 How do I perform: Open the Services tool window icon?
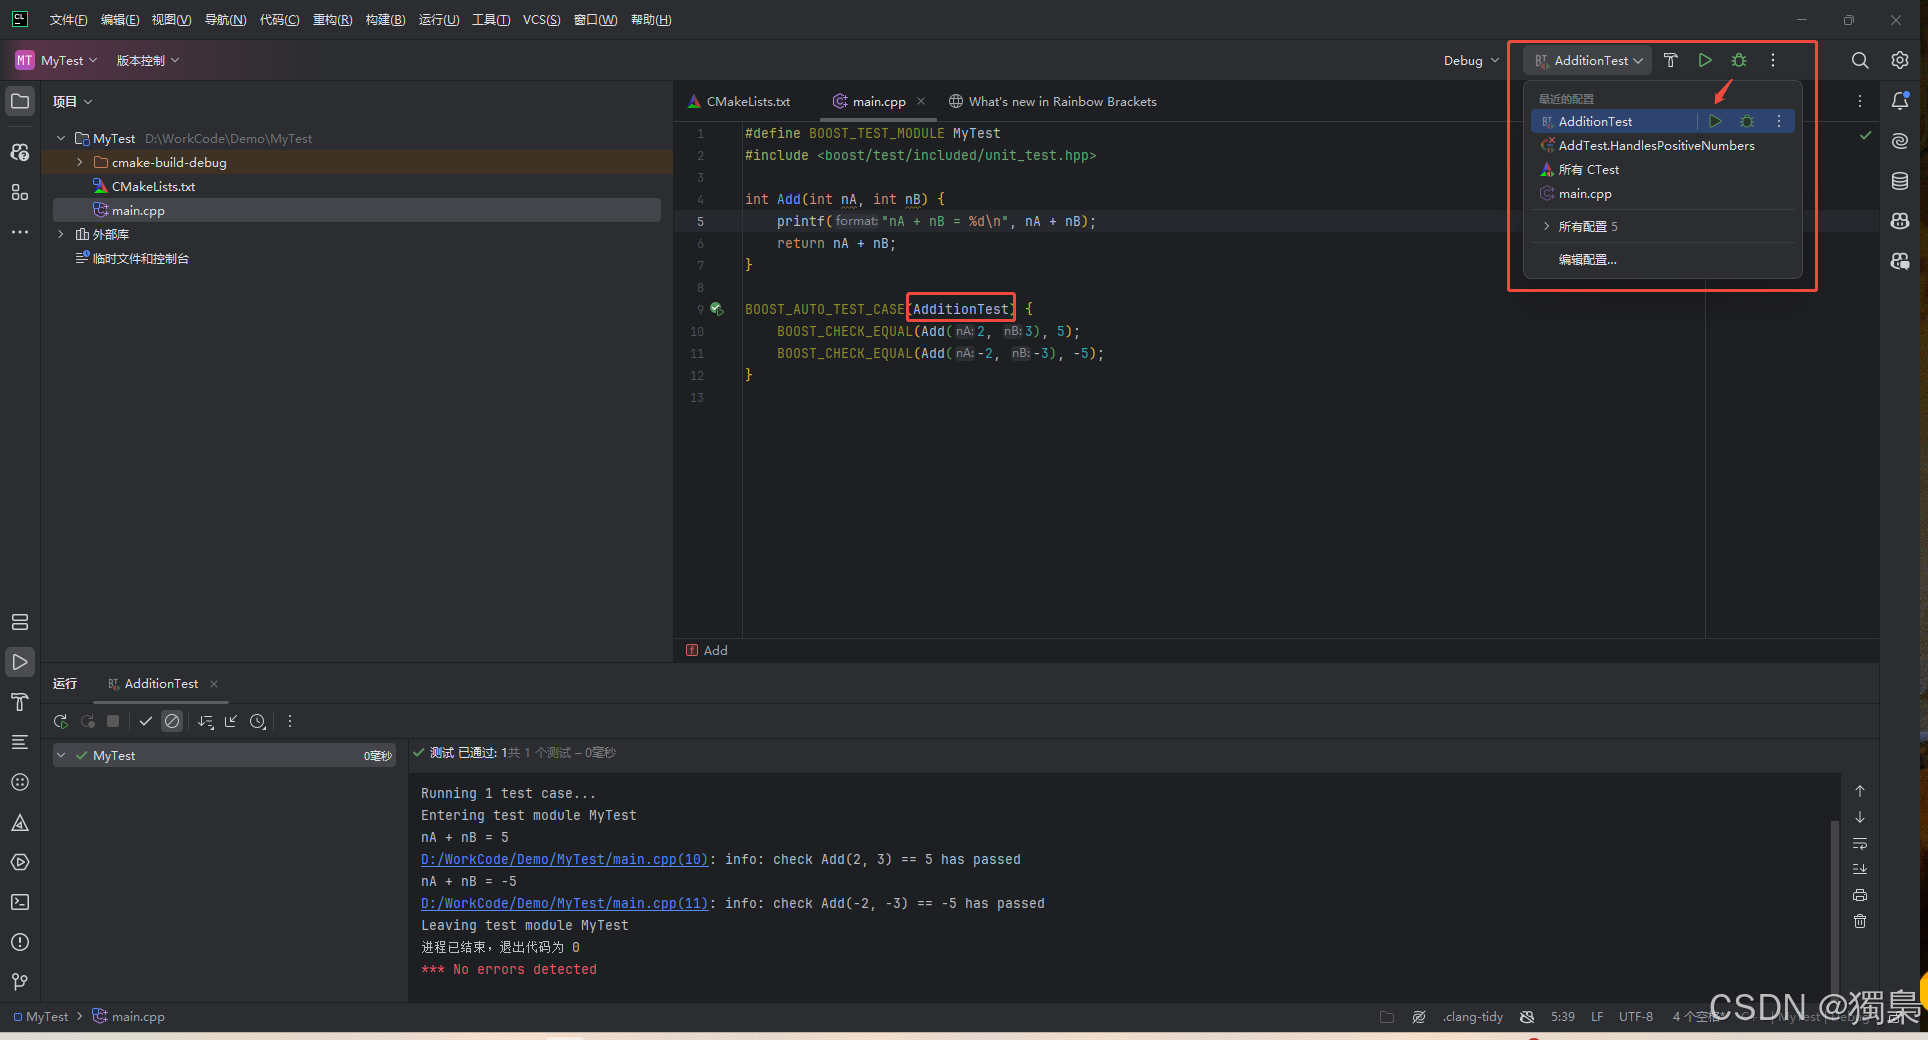pos(20,622)
